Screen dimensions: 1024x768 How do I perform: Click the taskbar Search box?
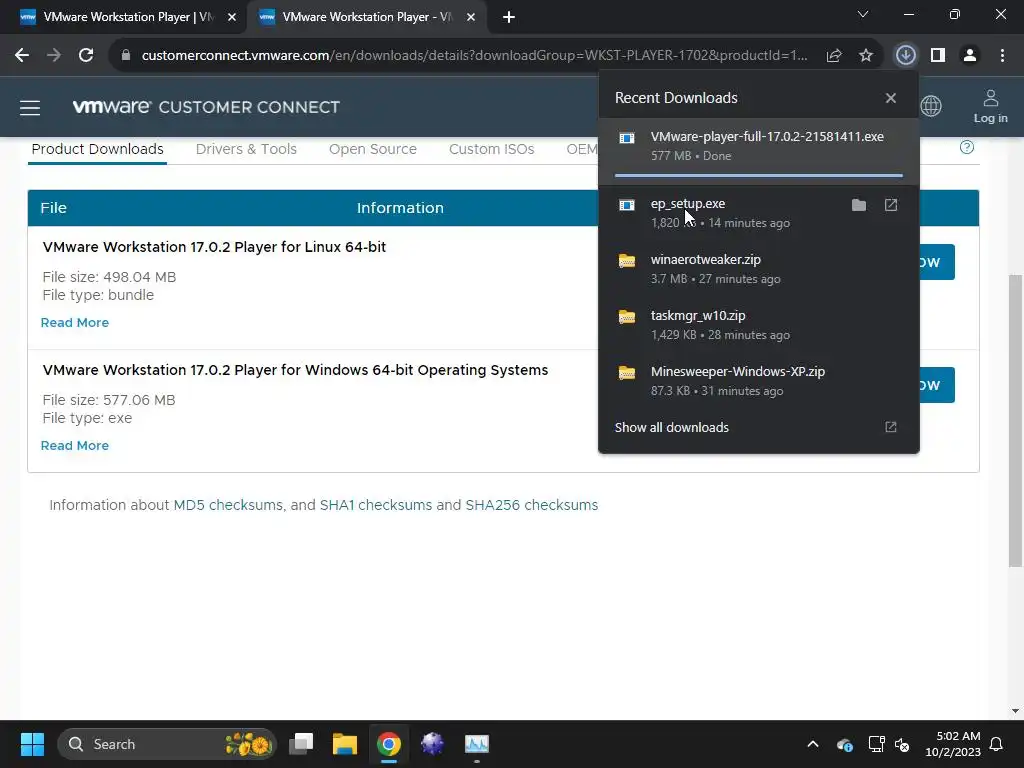pos(167,744)
